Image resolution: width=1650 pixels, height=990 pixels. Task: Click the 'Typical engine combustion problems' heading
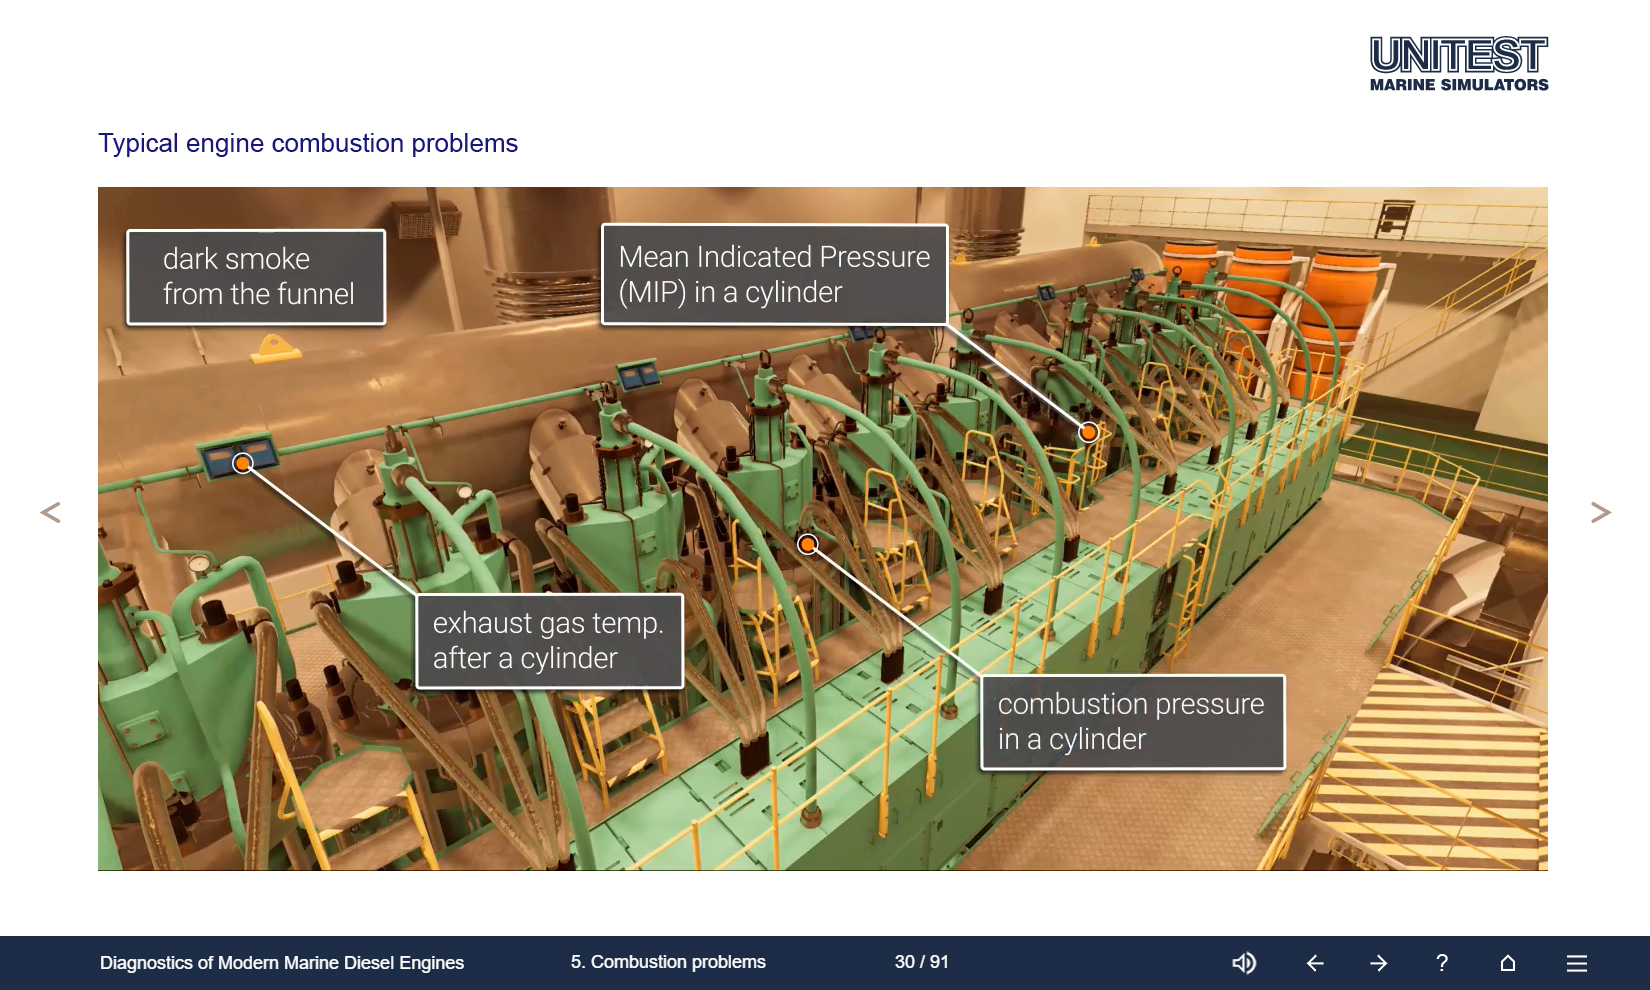pyautogui.click(x=308, y=143)
